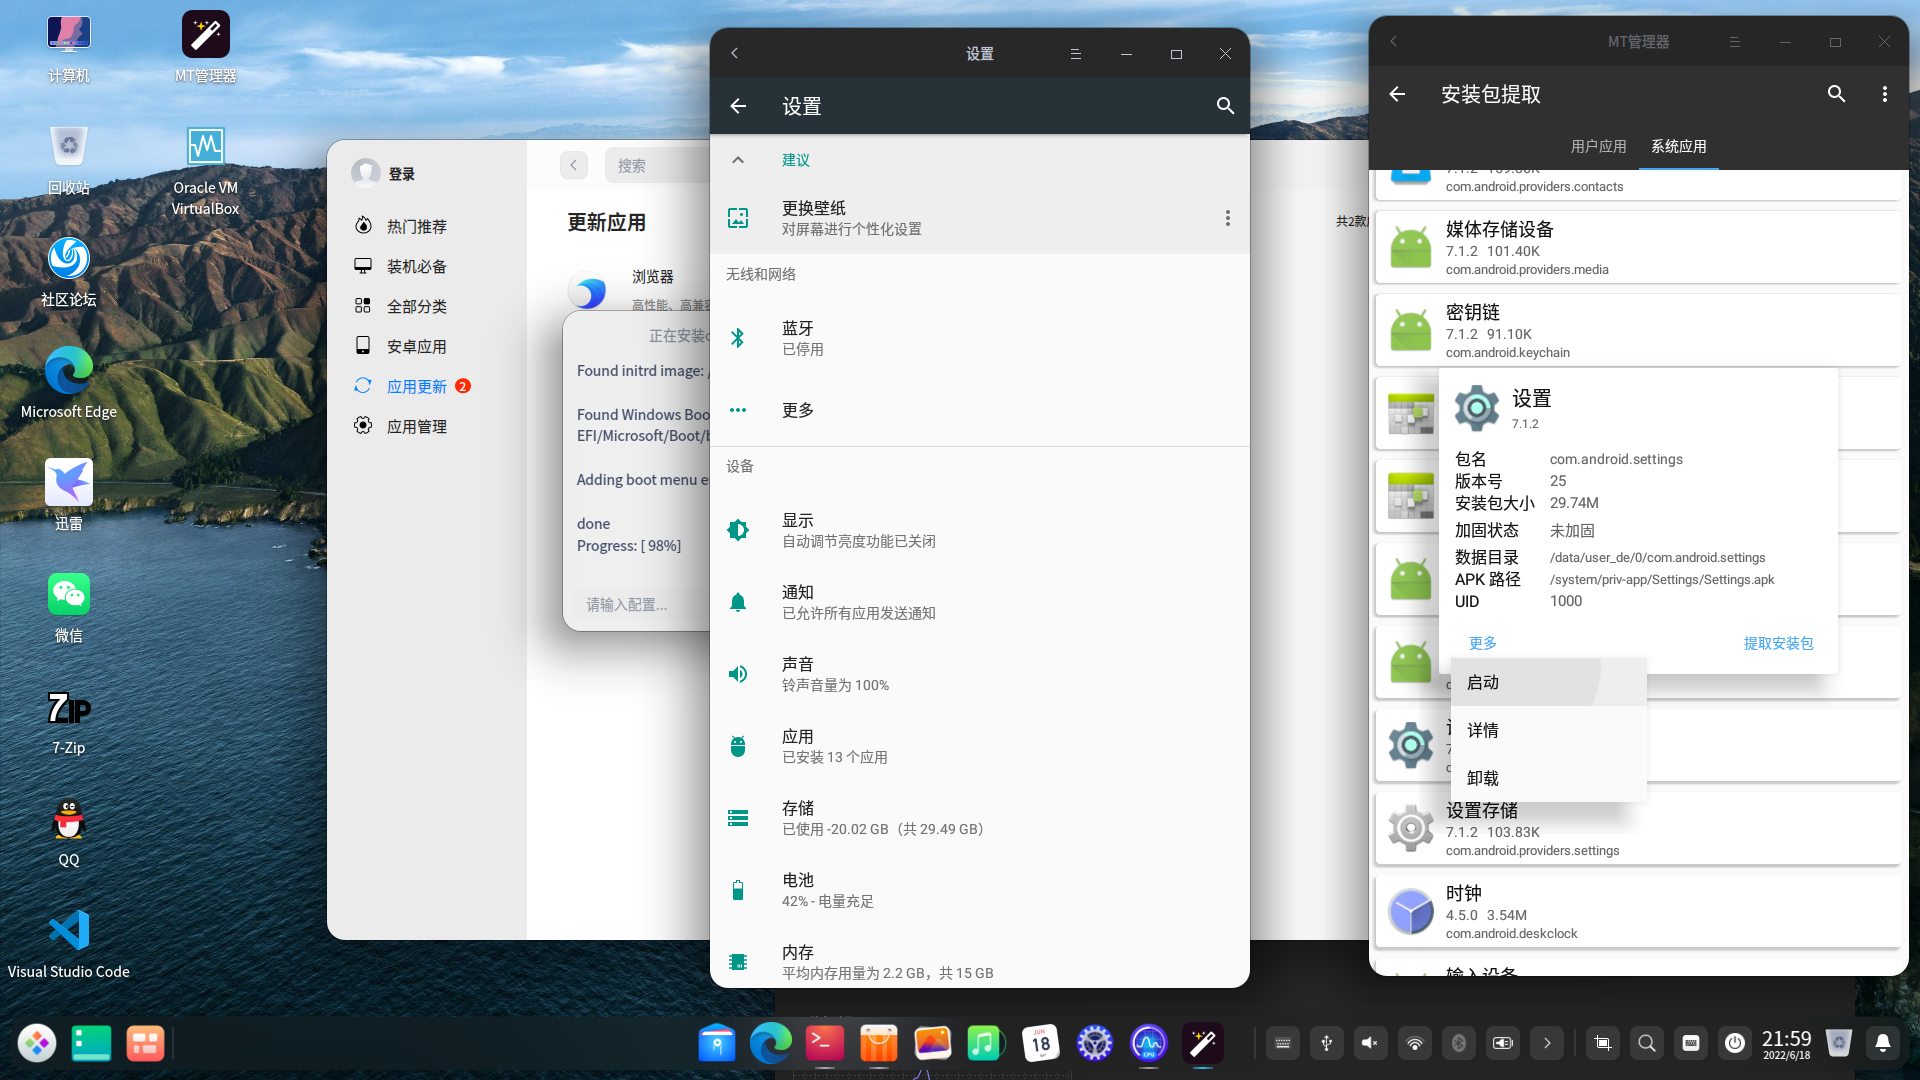1920x1080 pixels.
Task: Open search in the Settings app
Action: [1225, 106]
